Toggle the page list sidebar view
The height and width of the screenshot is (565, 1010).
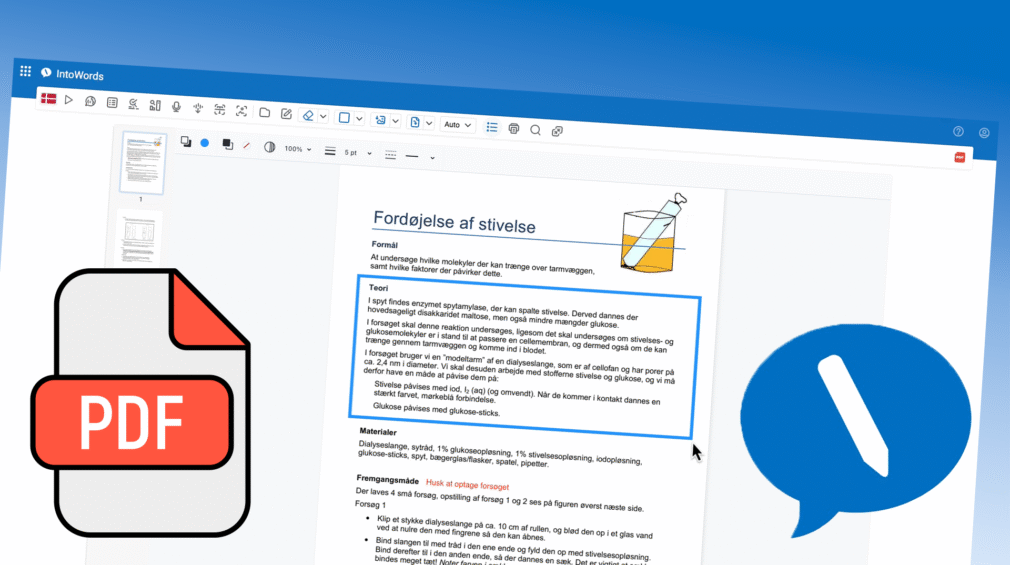tap(491, 127)
